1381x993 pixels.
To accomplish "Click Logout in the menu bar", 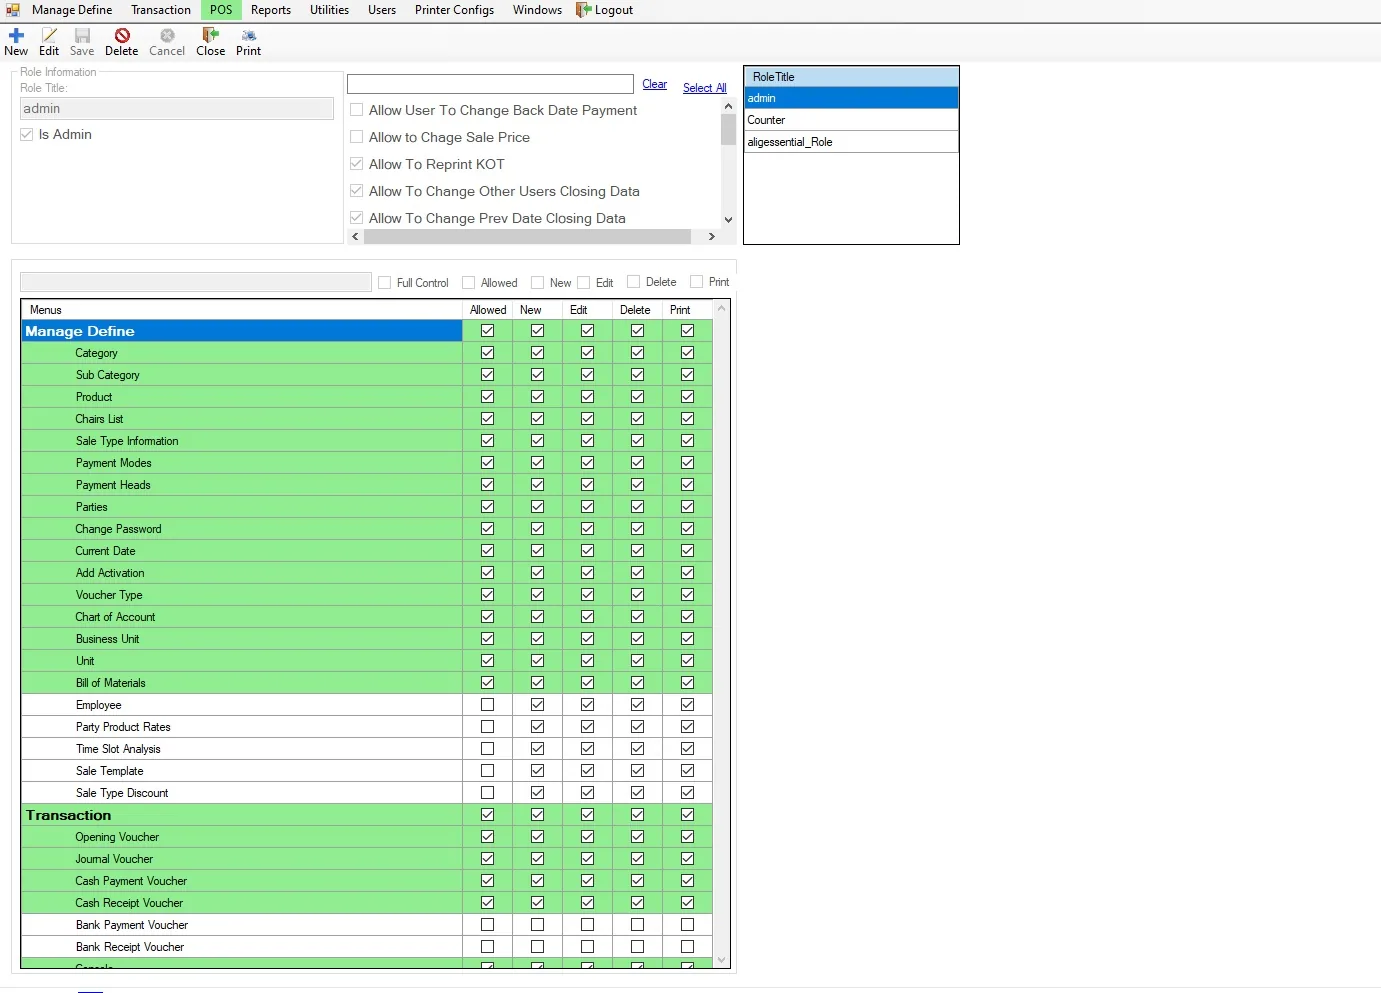I will click(x=604, y=10).
